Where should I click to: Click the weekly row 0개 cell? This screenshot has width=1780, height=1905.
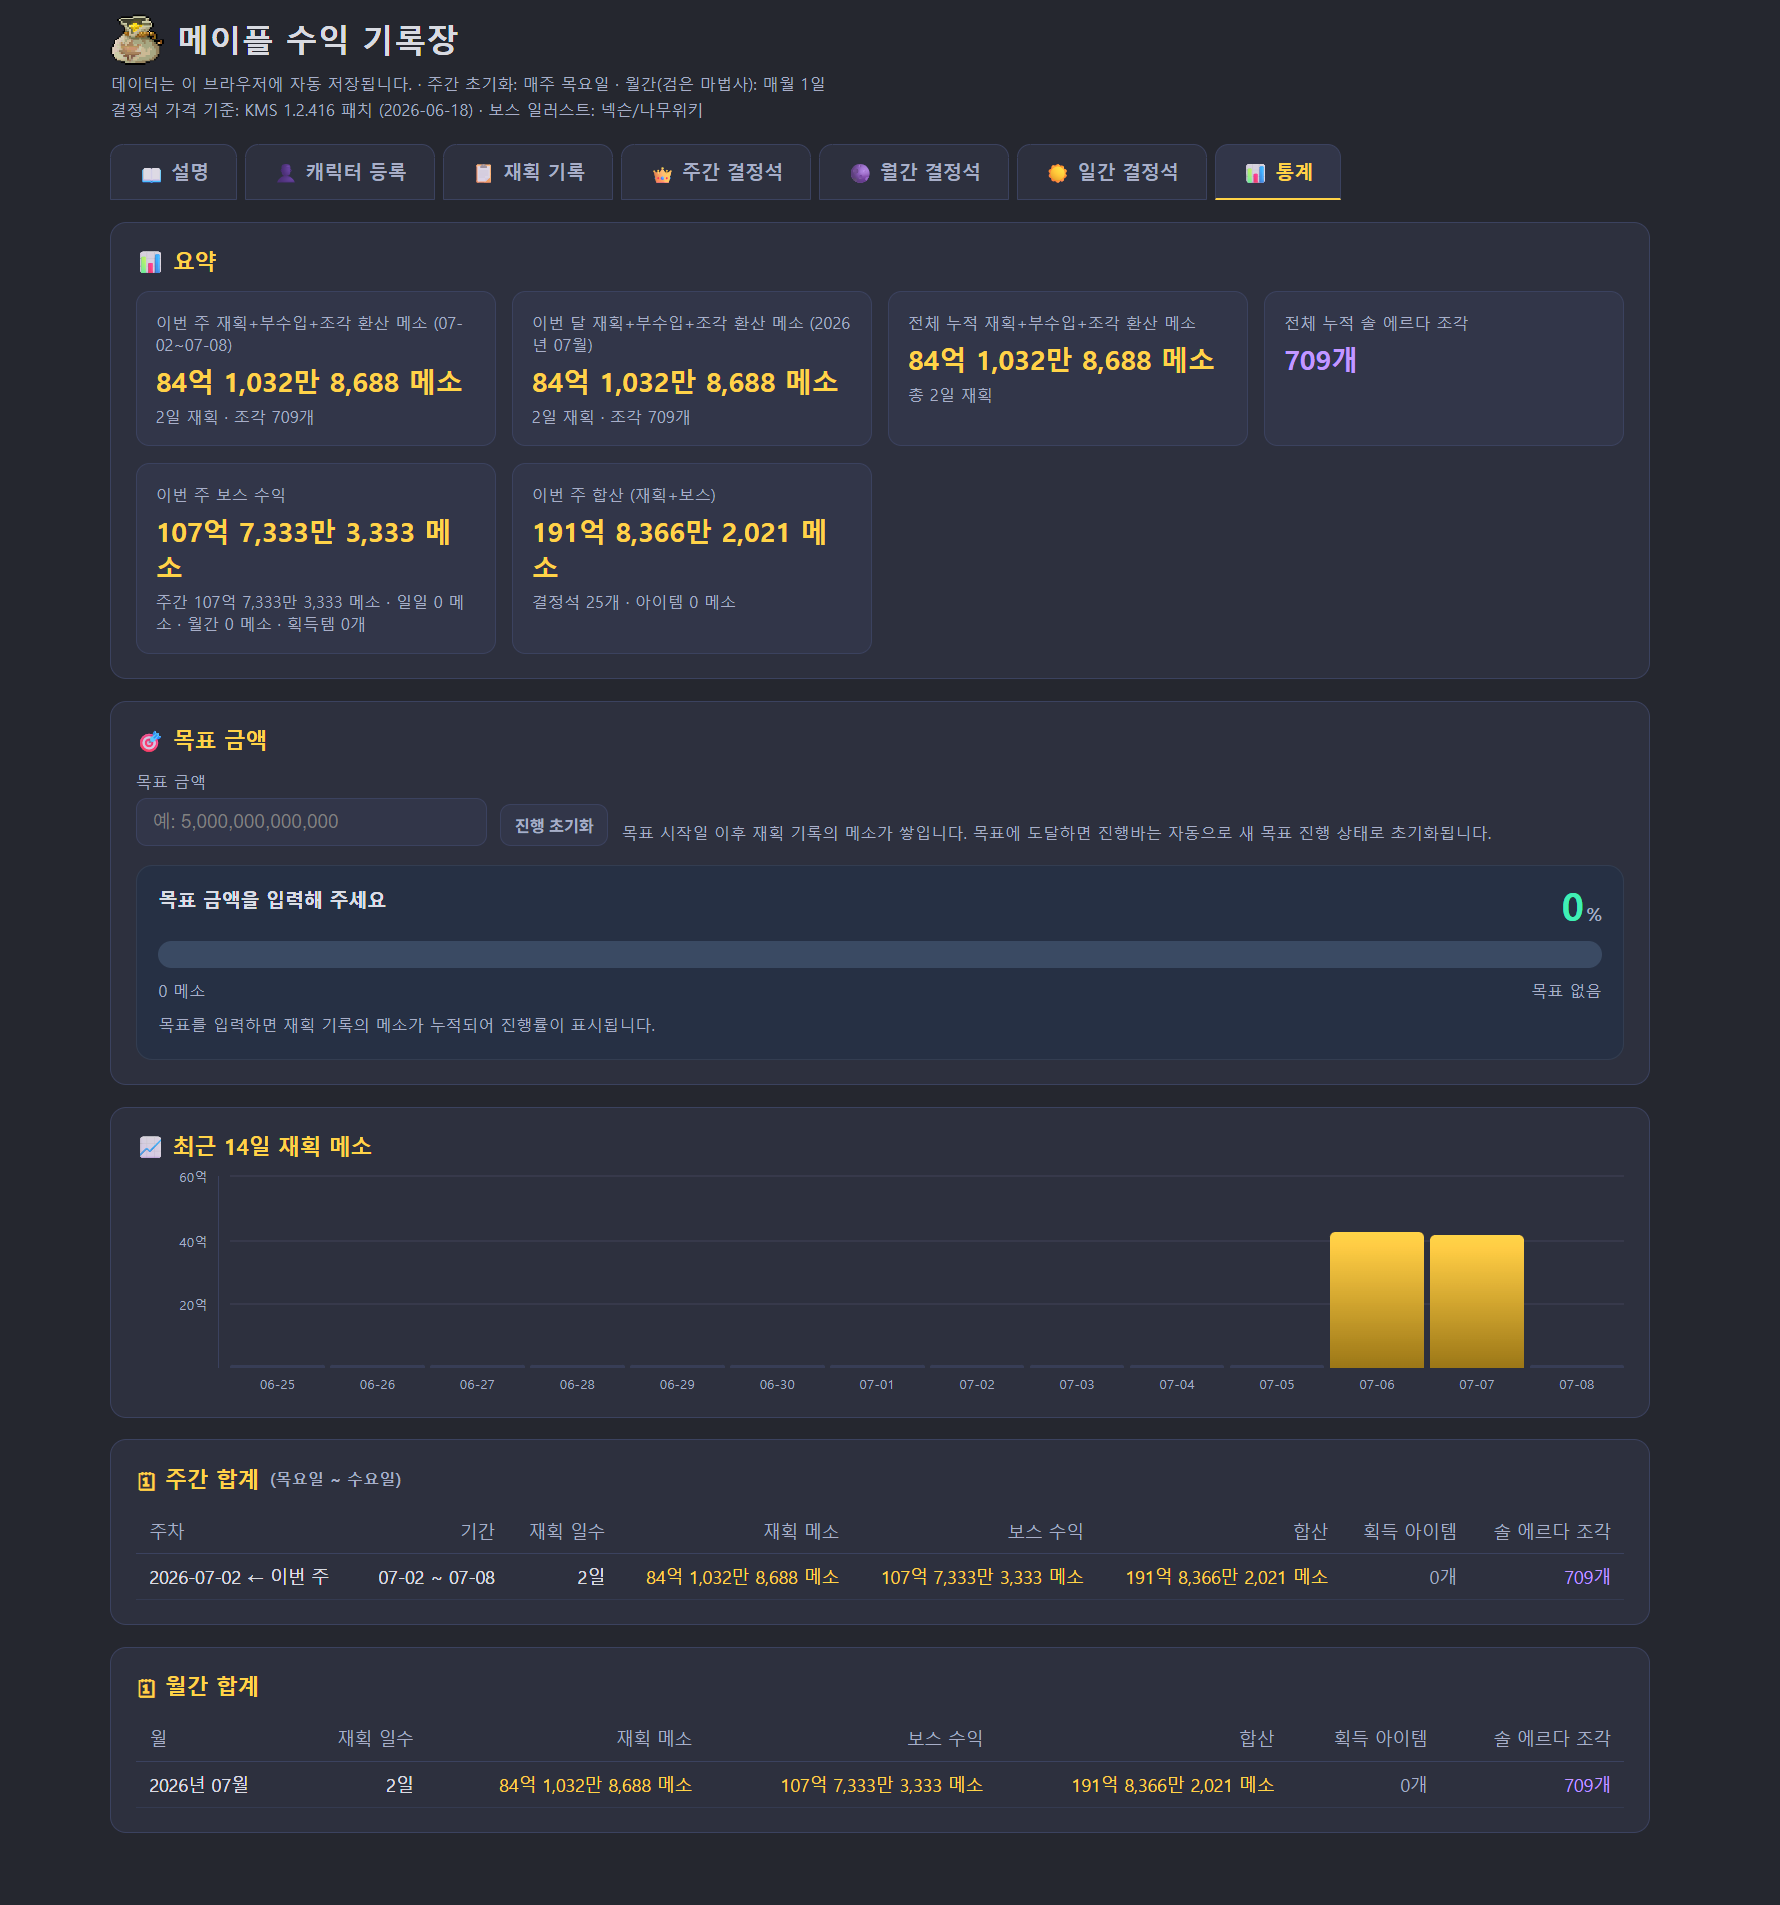coord(1442,1578)
